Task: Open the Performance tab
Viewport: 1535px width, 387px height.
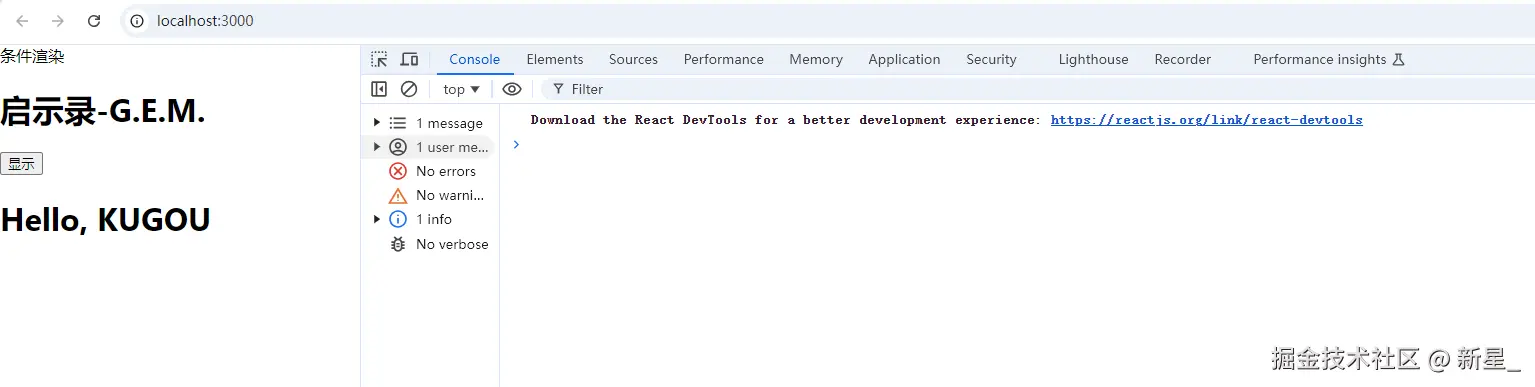Action: click(x=723, y=59)
